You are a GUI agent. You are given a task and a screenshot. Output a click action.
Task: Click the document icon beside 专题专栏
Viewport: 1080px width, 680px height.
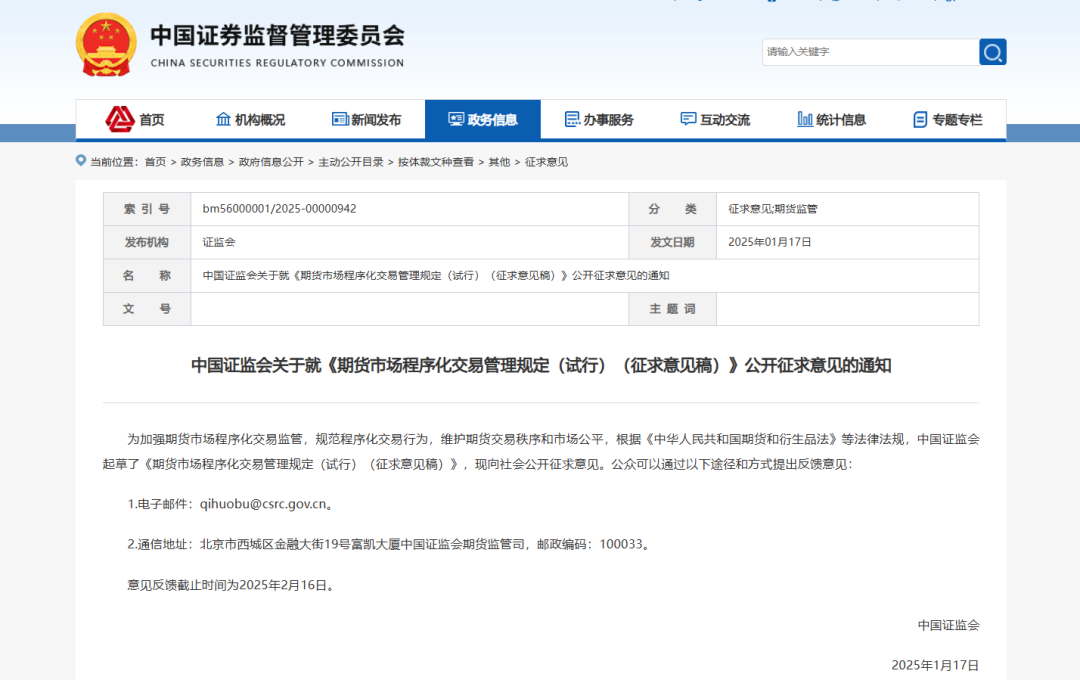point(920,119)
